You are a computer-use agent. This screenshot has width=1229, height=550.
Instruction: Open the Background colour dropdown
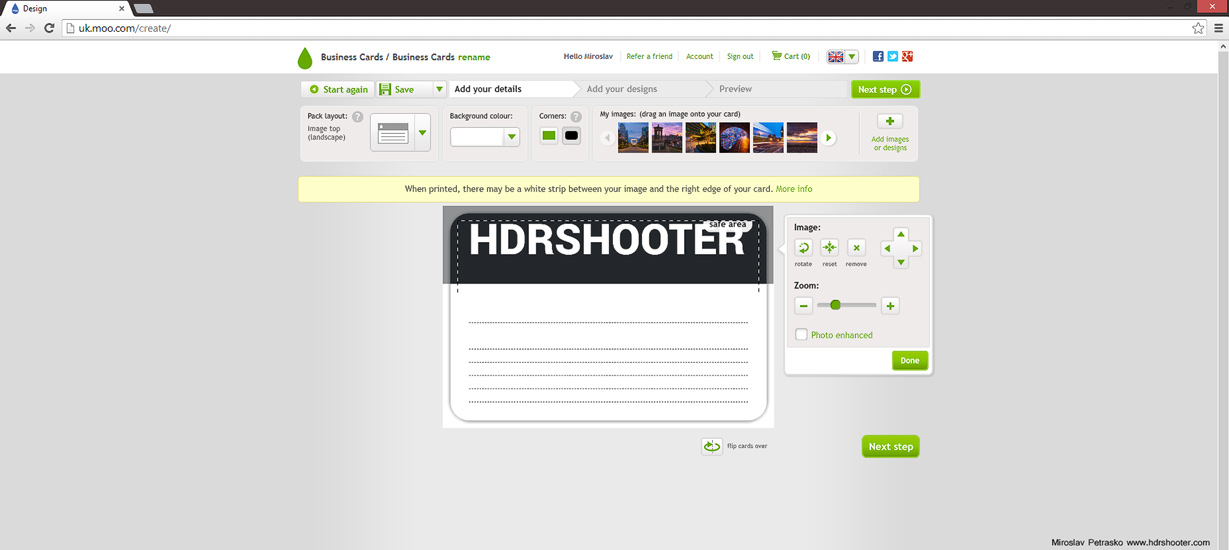512,137
